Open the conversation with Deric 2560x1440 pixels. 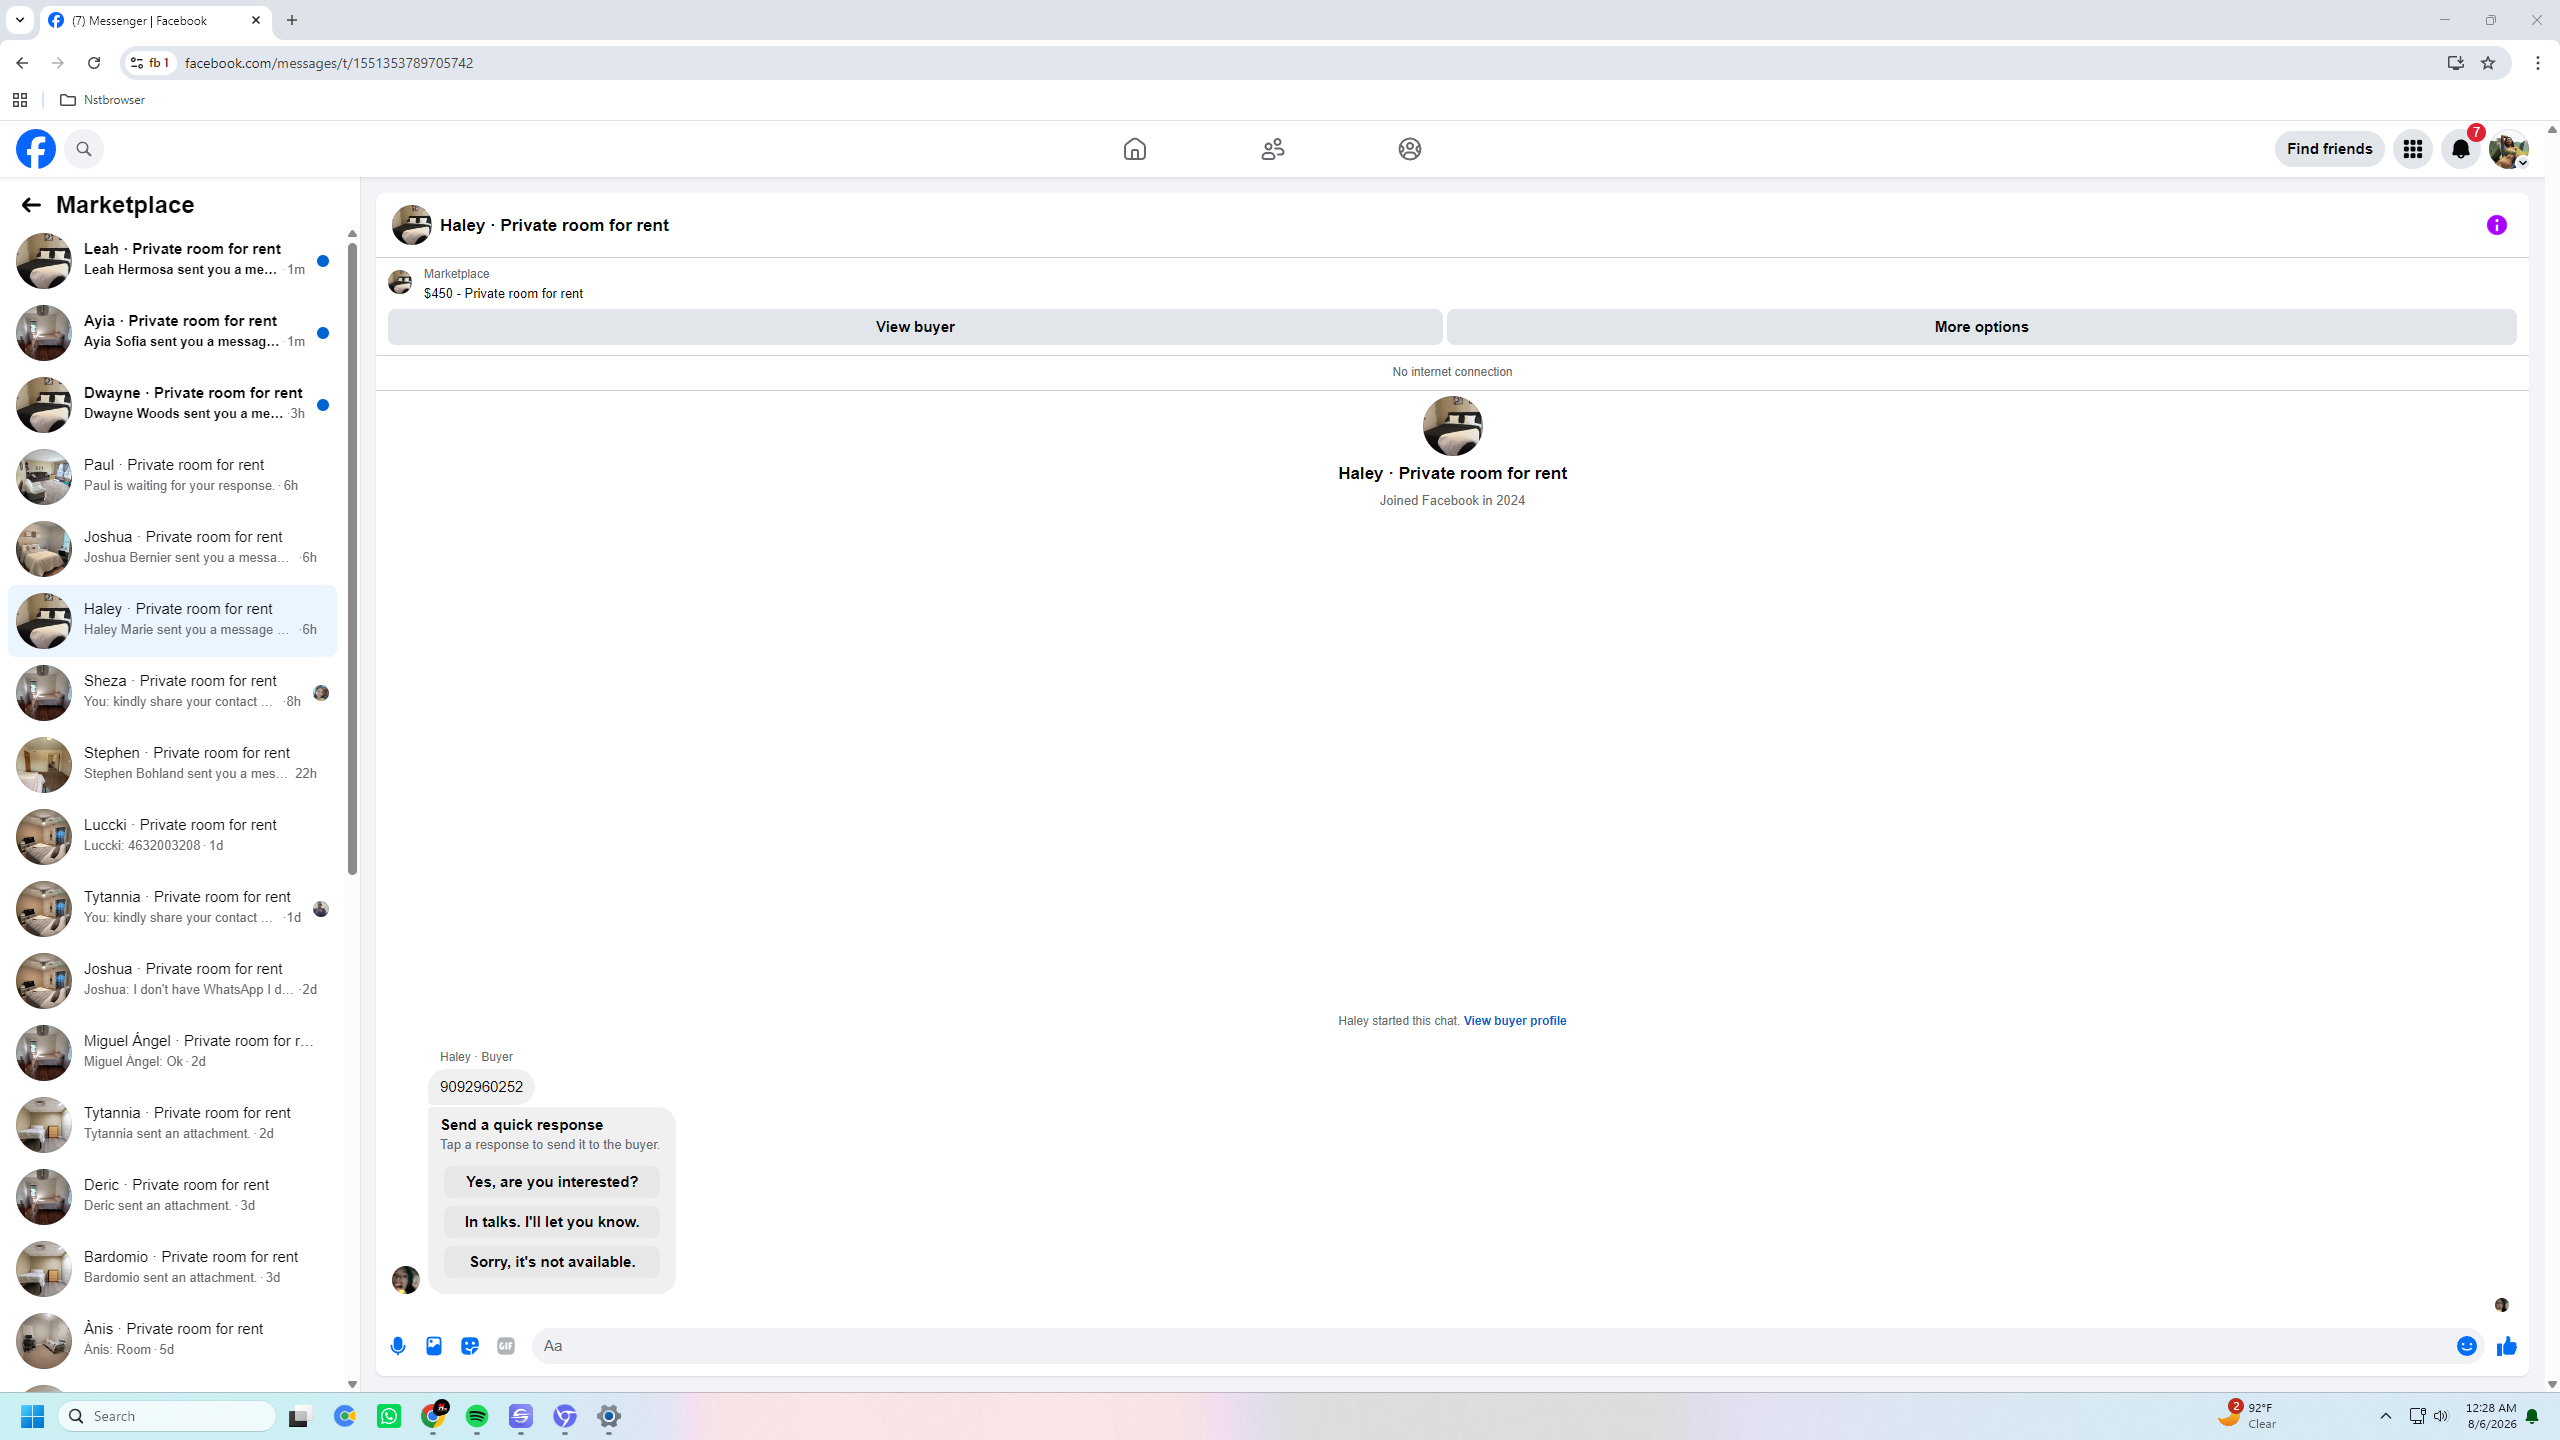pos(173,1197)
